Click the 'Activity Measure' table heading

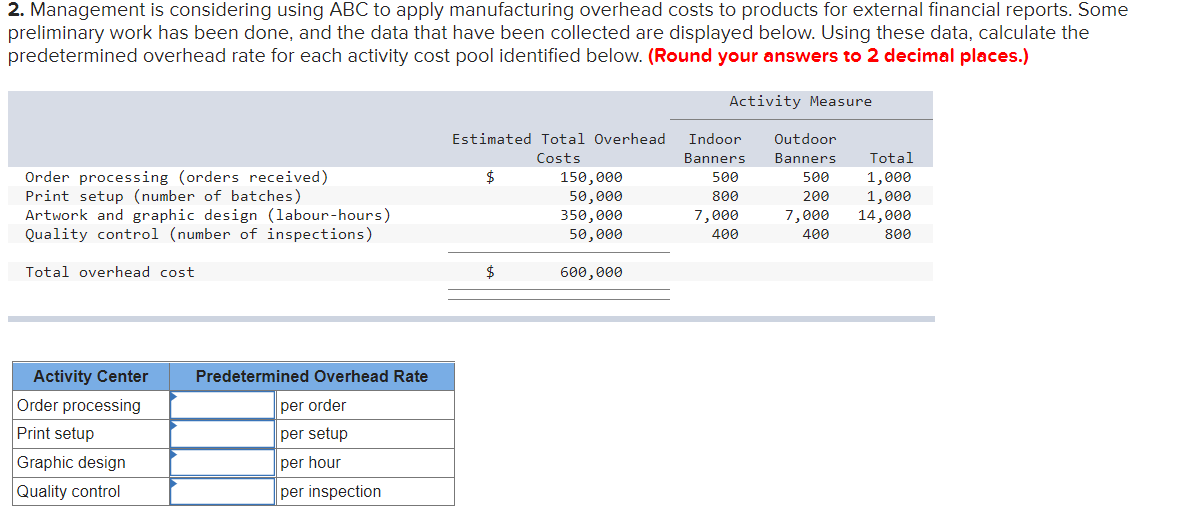[800, 101]
